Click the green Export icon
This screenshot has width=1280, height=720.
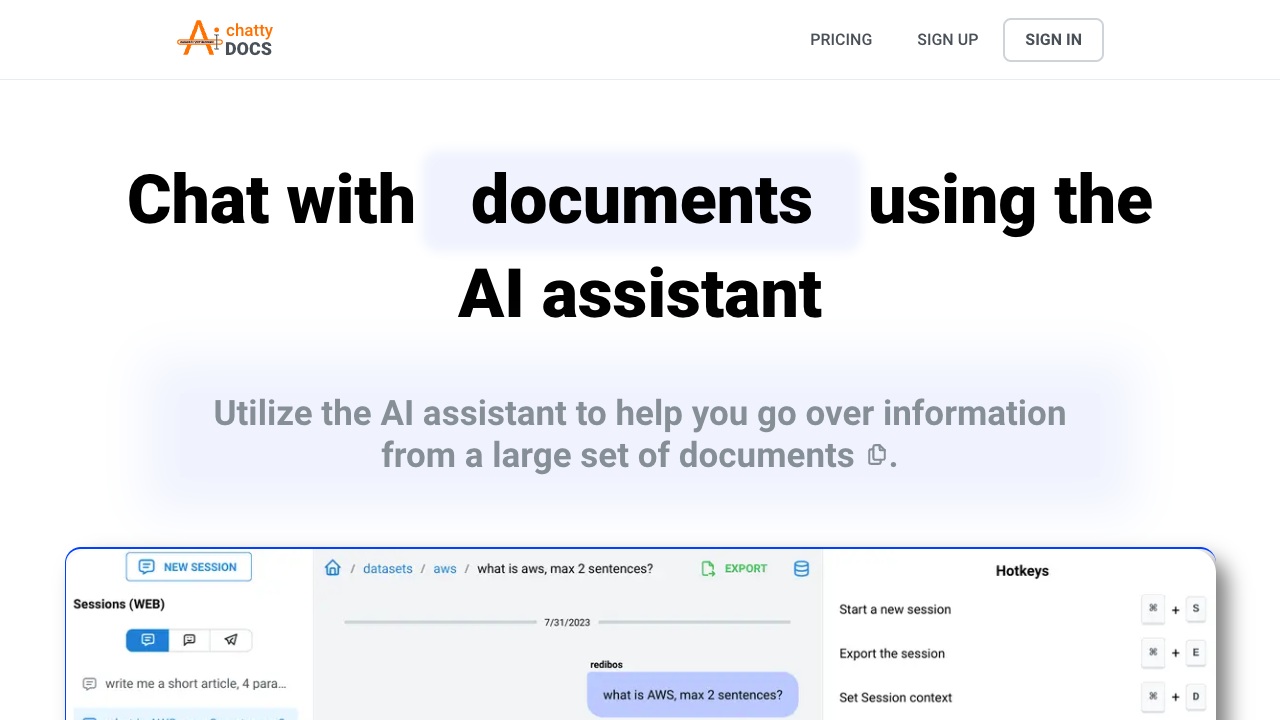[x=707, y=568]
